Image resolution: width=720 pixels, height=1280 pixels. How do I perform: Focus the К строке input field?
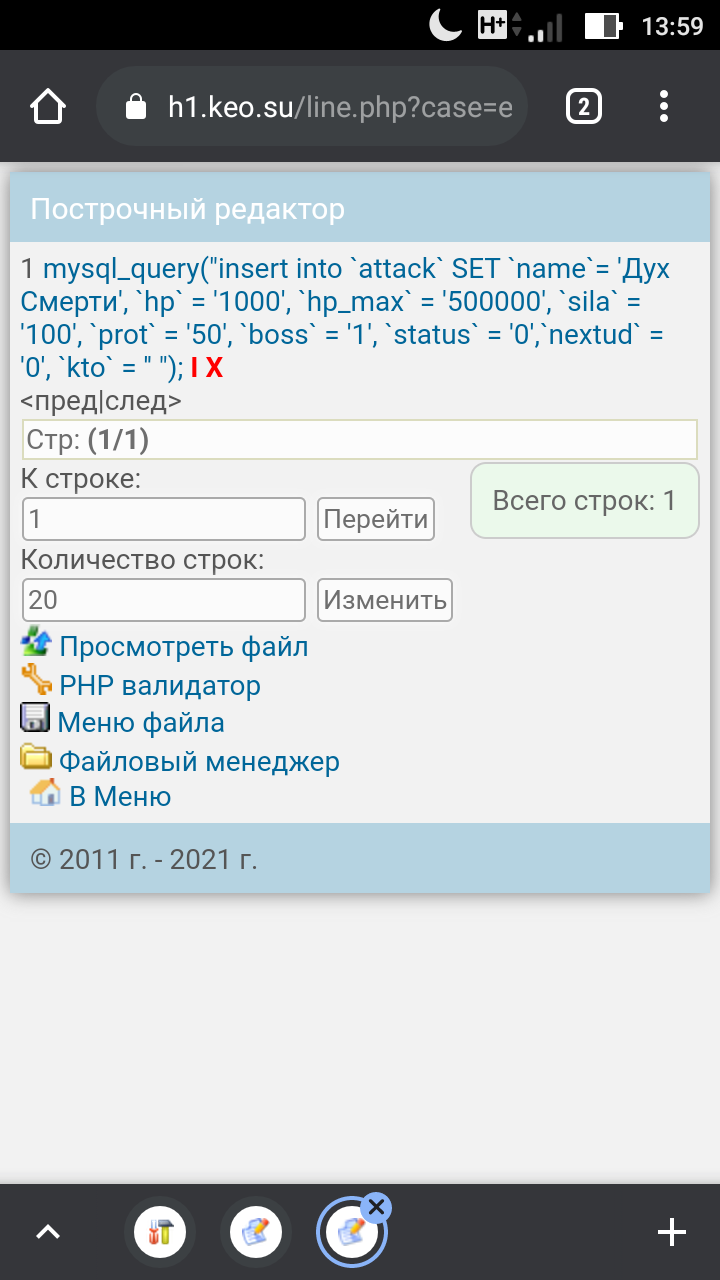pos(163,519)
